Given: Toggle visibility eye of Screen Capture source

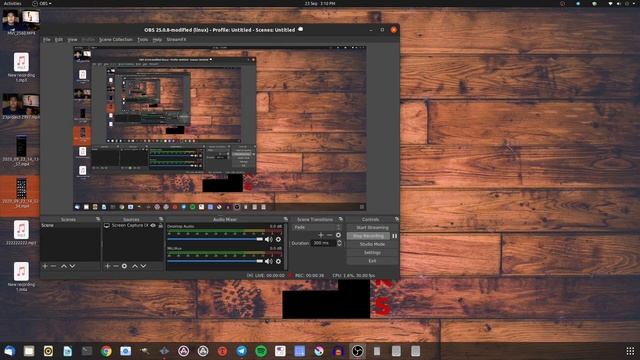Looking at the screenshot, I should 153,225.
